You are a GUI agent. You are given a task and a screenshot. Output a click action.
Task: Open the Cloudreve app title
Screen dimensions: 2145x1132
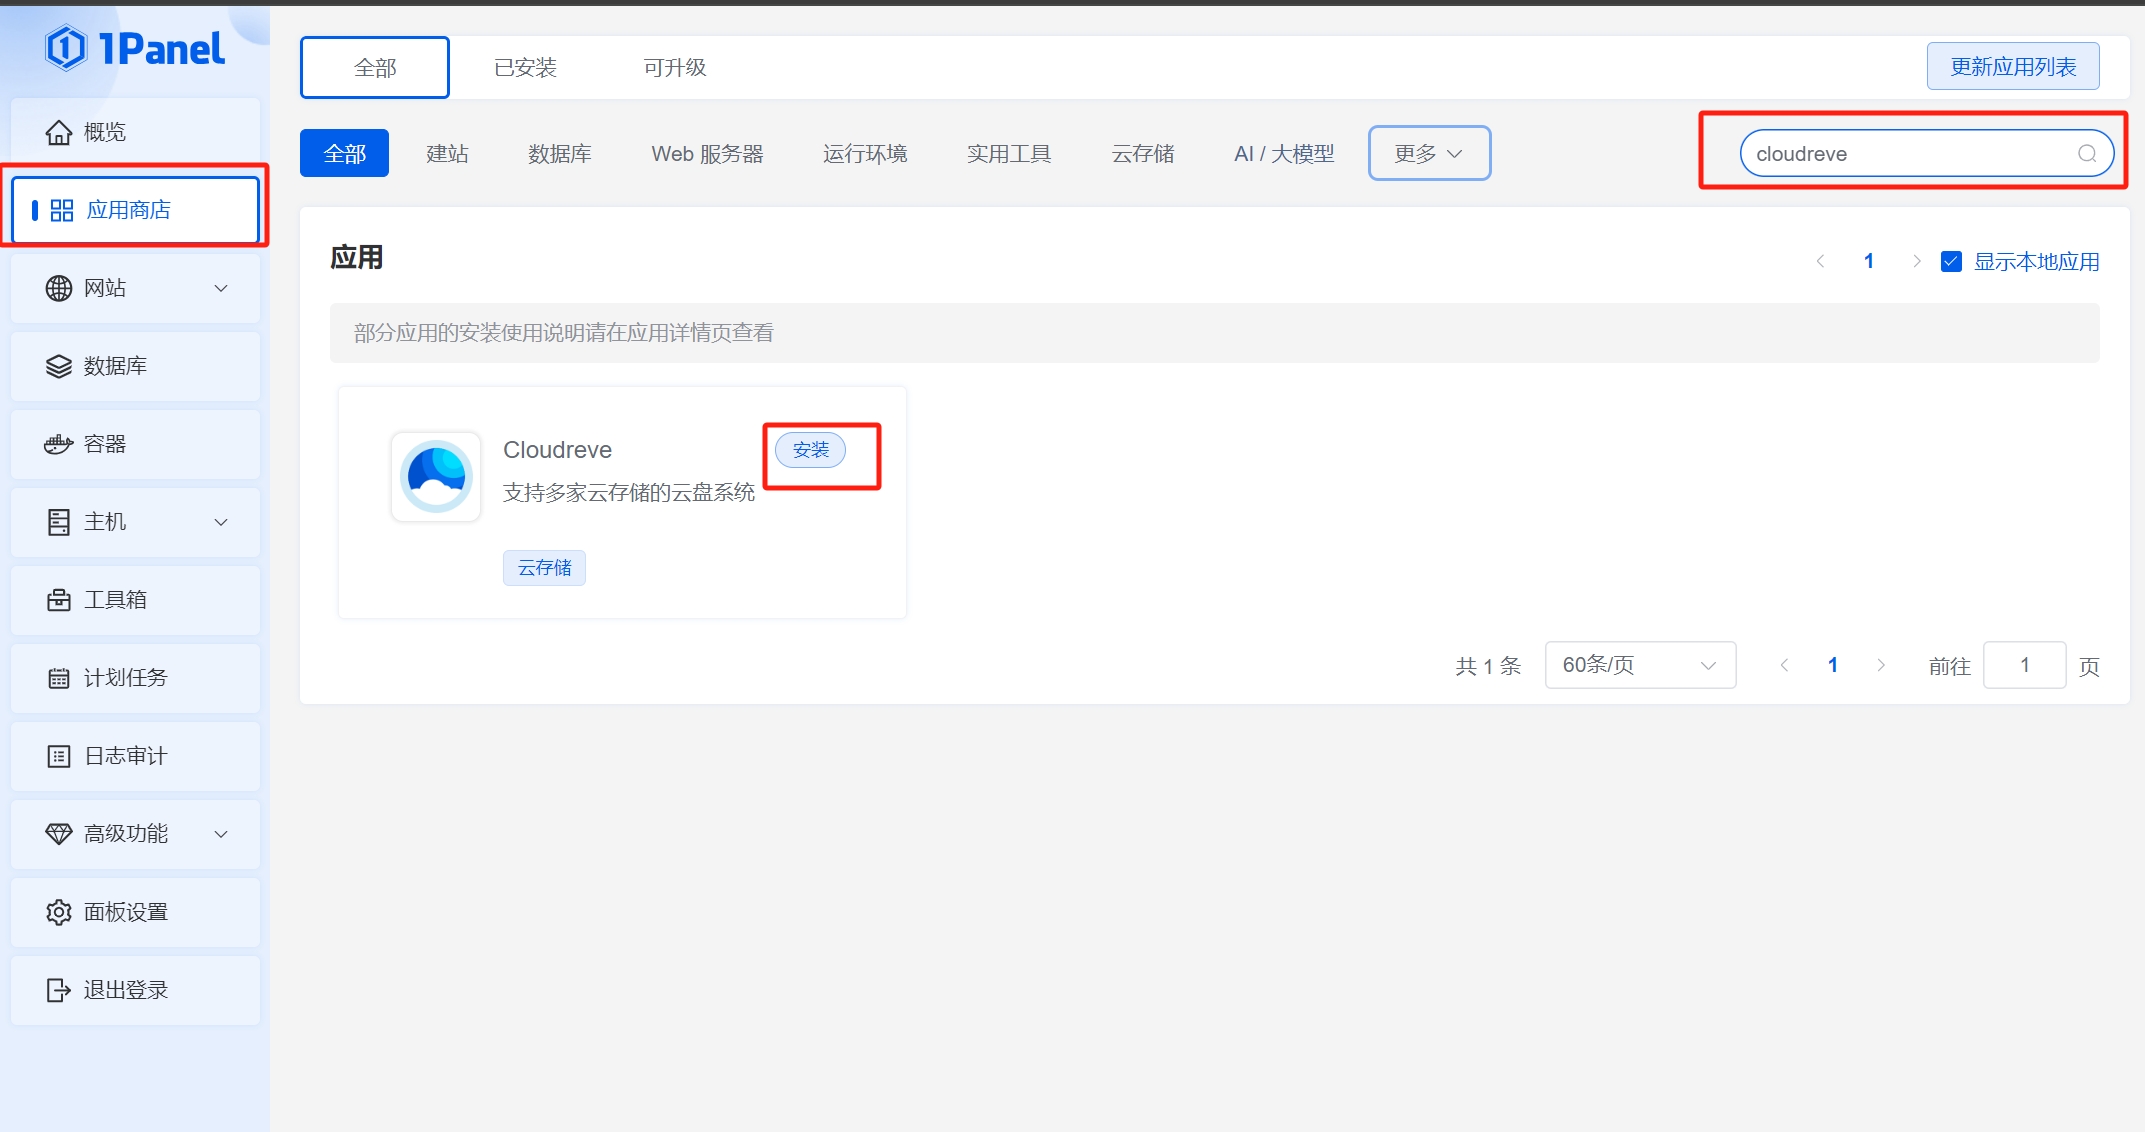point(557,450)
